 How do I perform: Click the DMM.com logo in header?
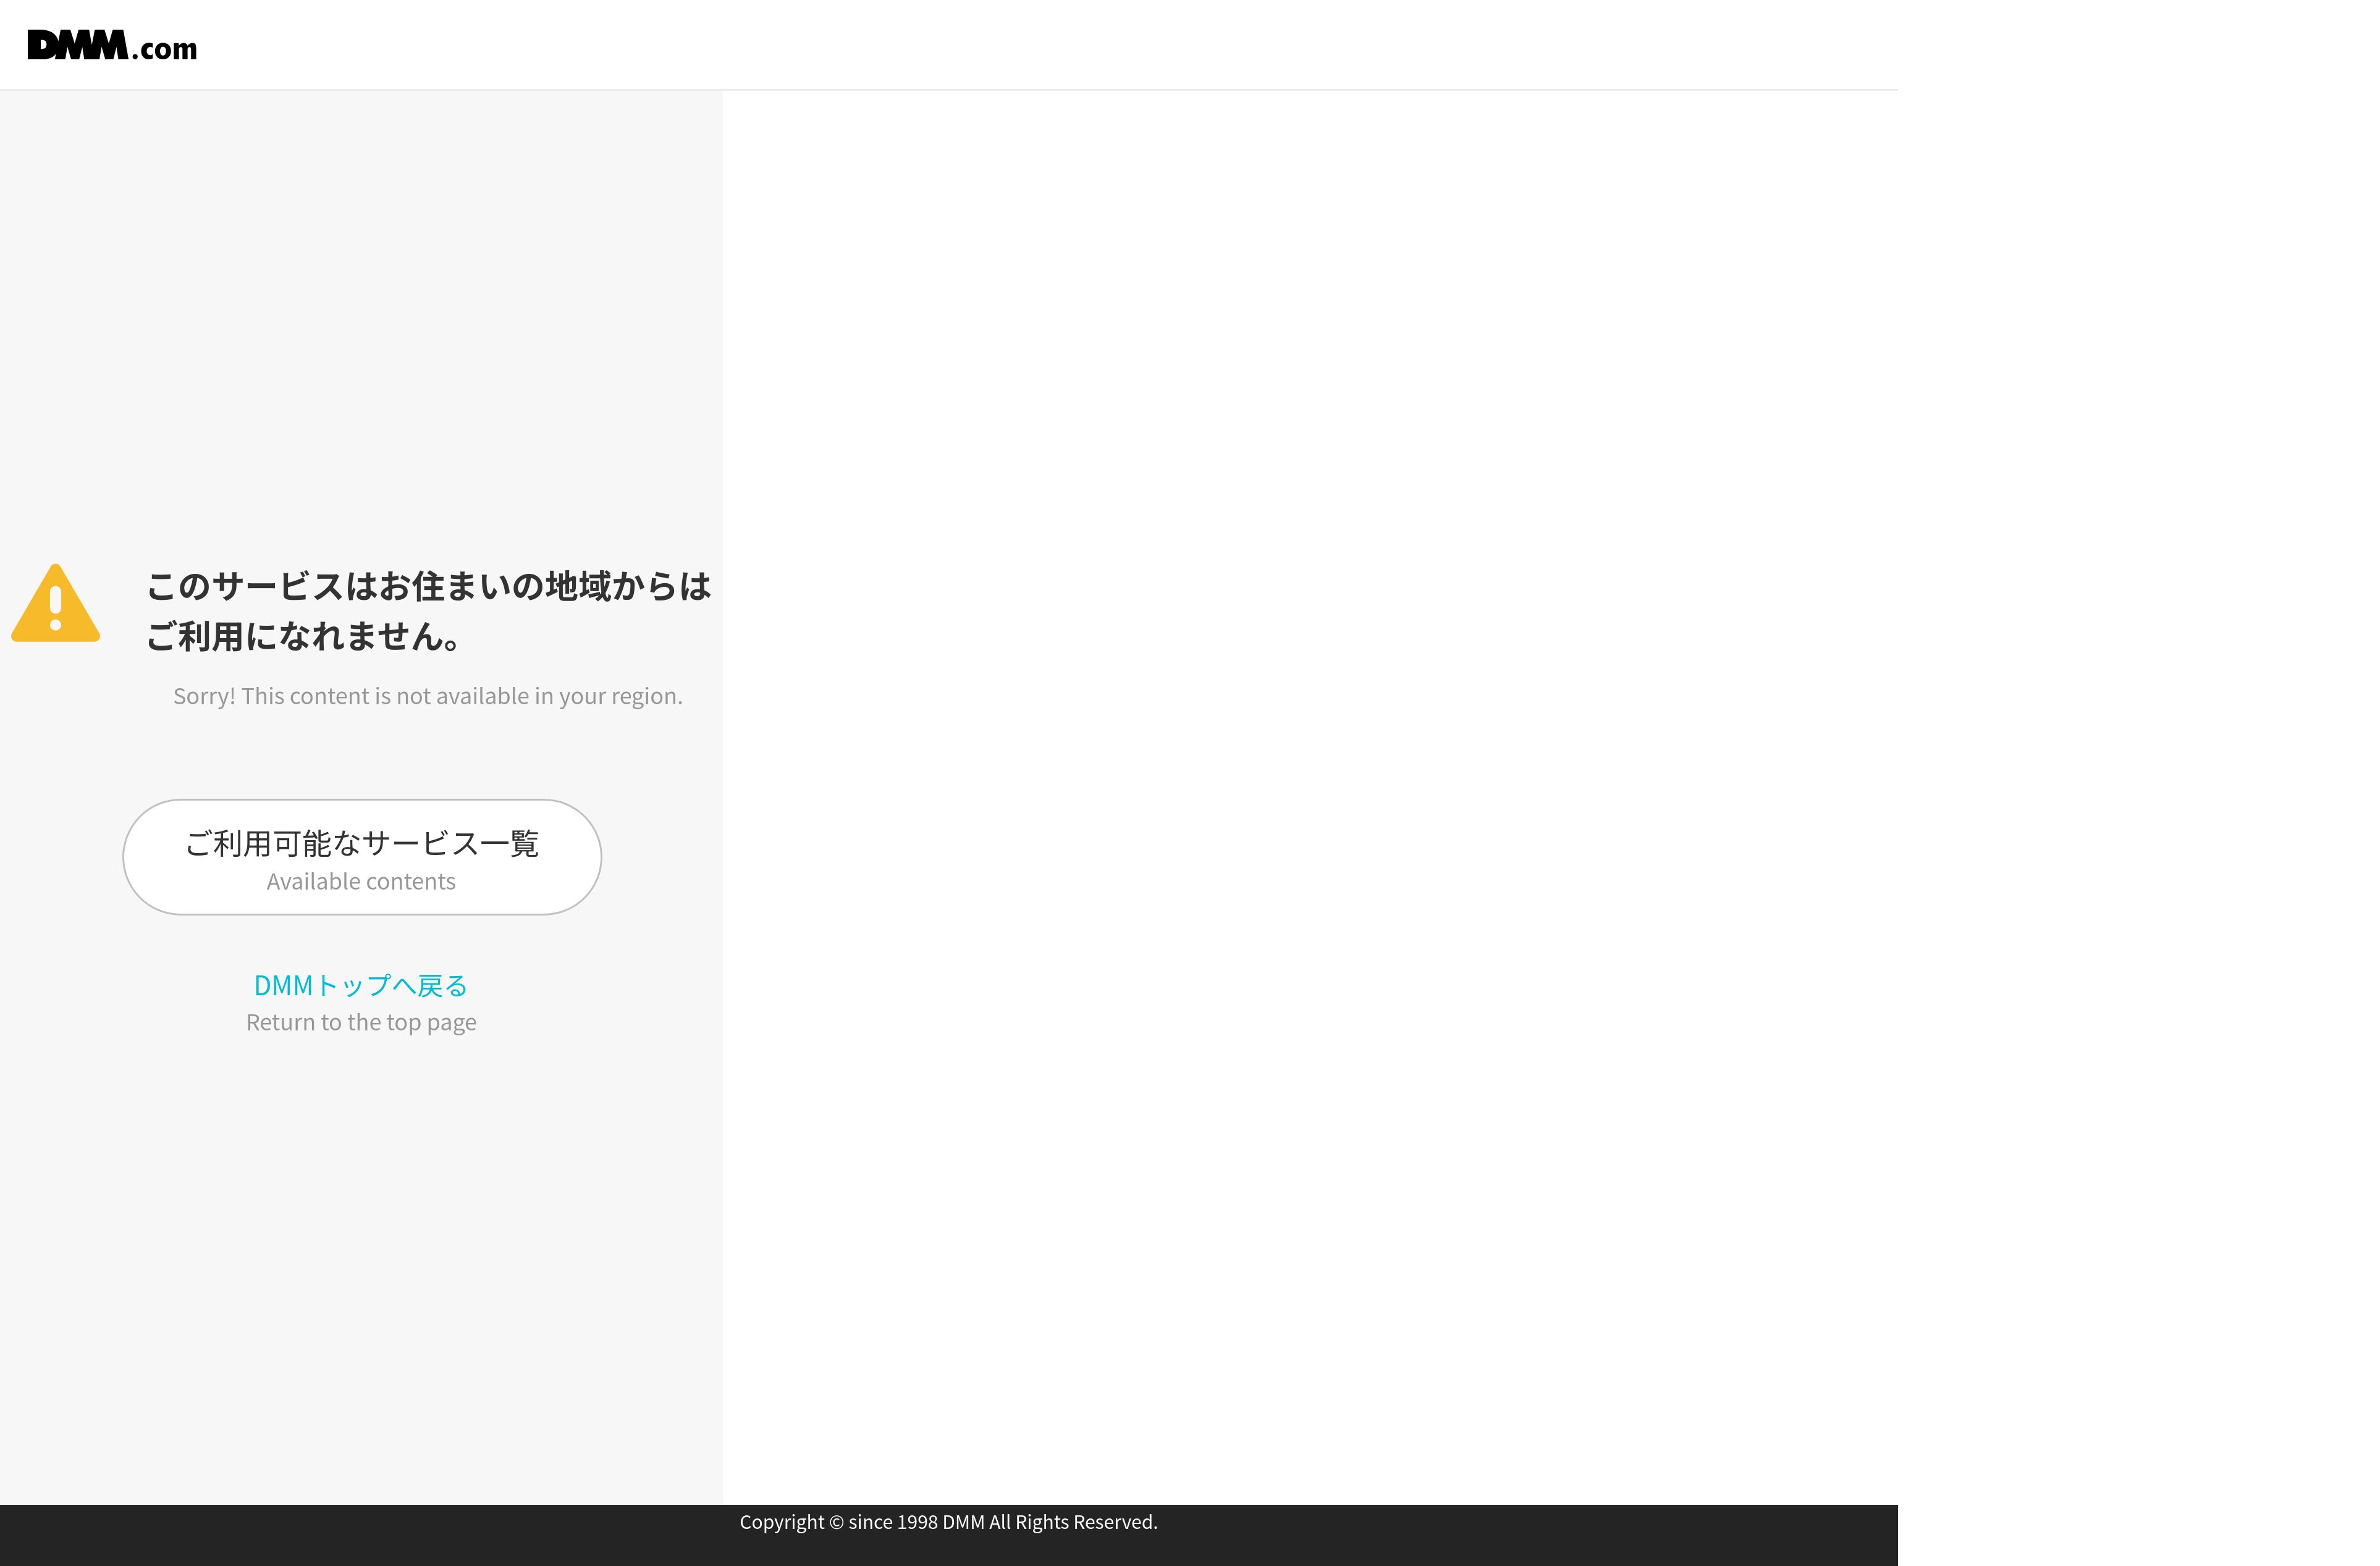tap(112, 46)
